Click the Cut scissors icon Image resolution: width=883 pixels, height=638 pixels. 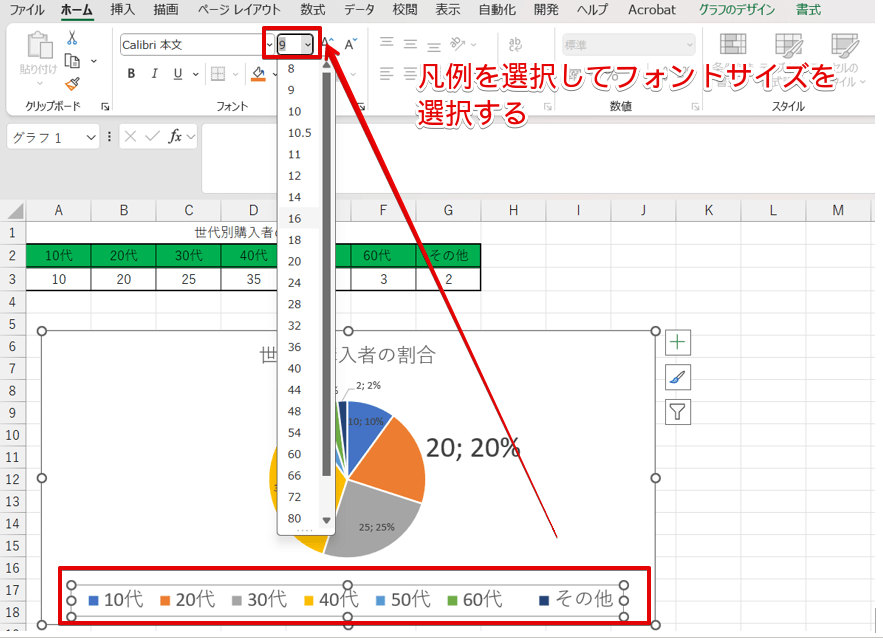(72, 38)
